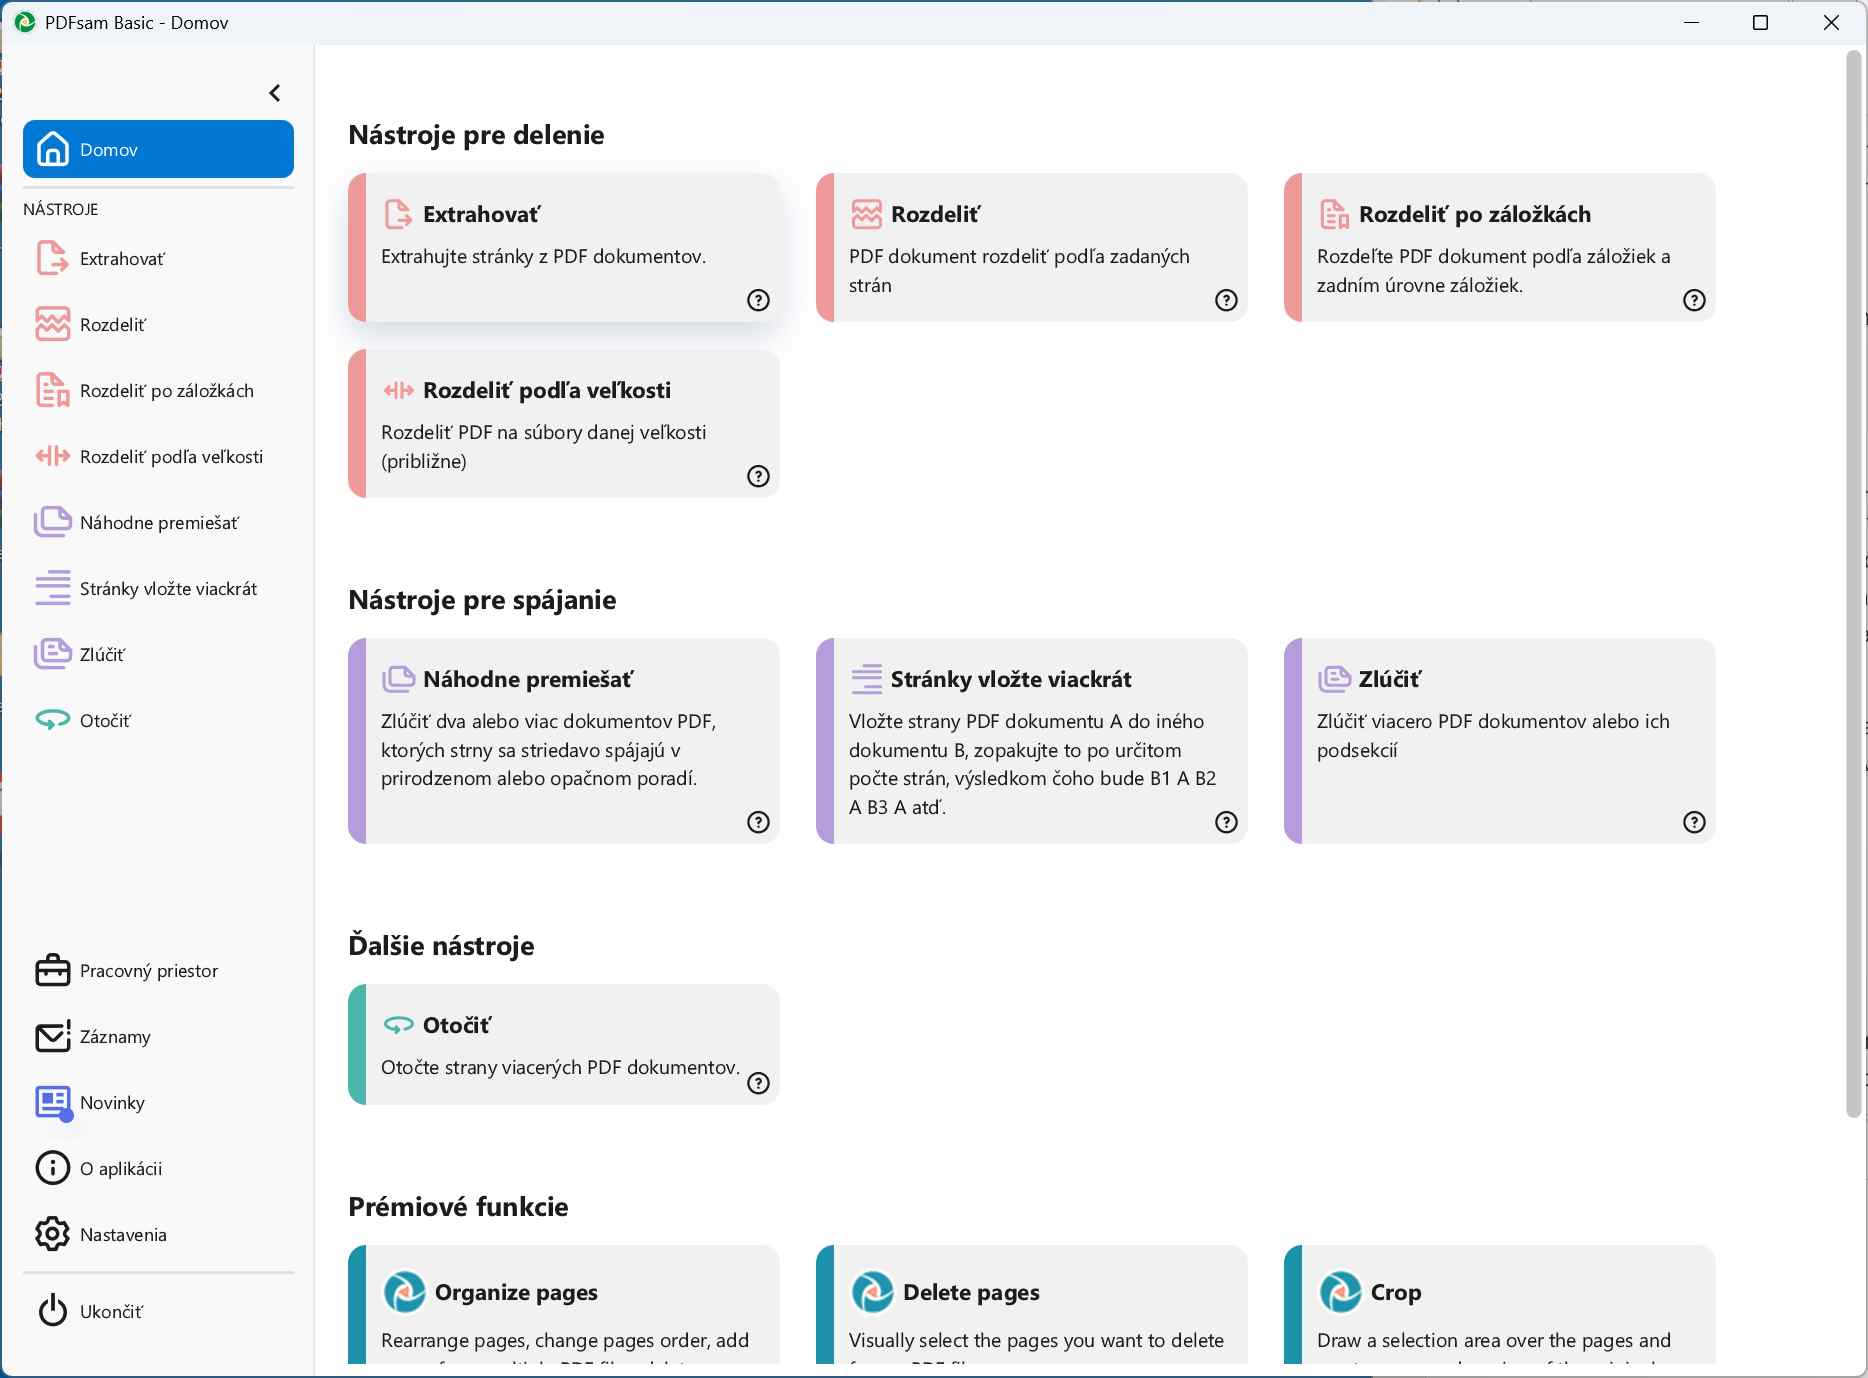The image size is (1868, 1378).
Task: Open the Otočiť rotate tool in sidebar
Action: (x=104, y=721)
